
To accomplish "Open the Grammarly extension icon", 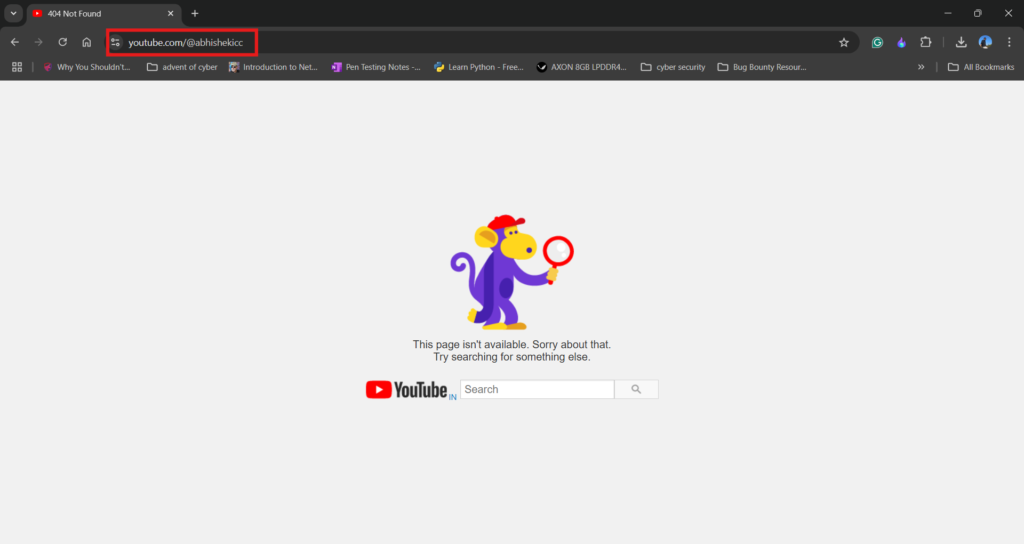I will click(877, 42).
